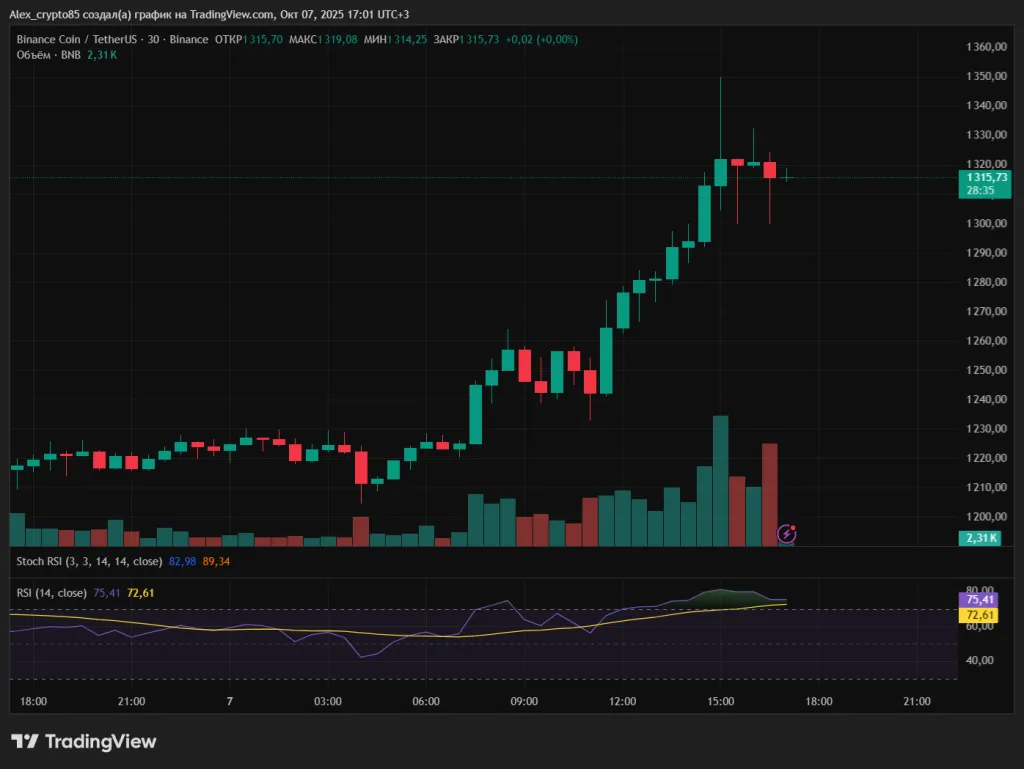Click the 15:00 time axis label
This screenshot has width=1024, height=769.
[720, 701]
